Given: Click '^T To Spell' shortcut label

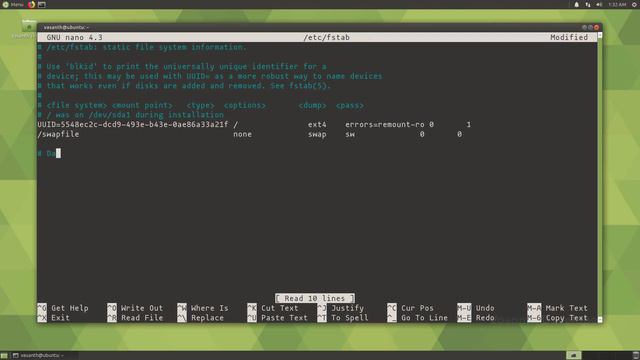Looking at the screenshot, I should coord(343,318).
